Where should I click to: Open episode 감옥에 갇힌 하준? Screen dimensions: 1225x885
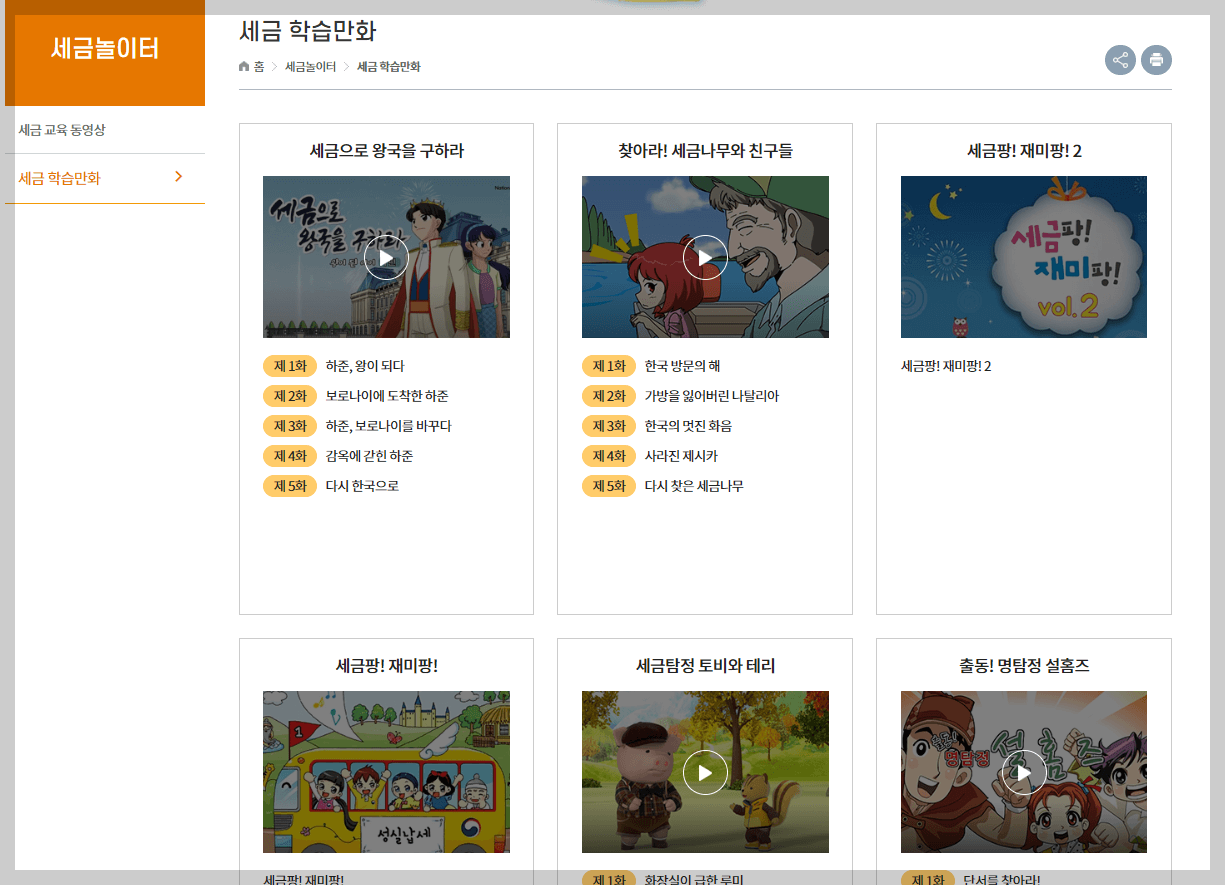pos(369,456)
